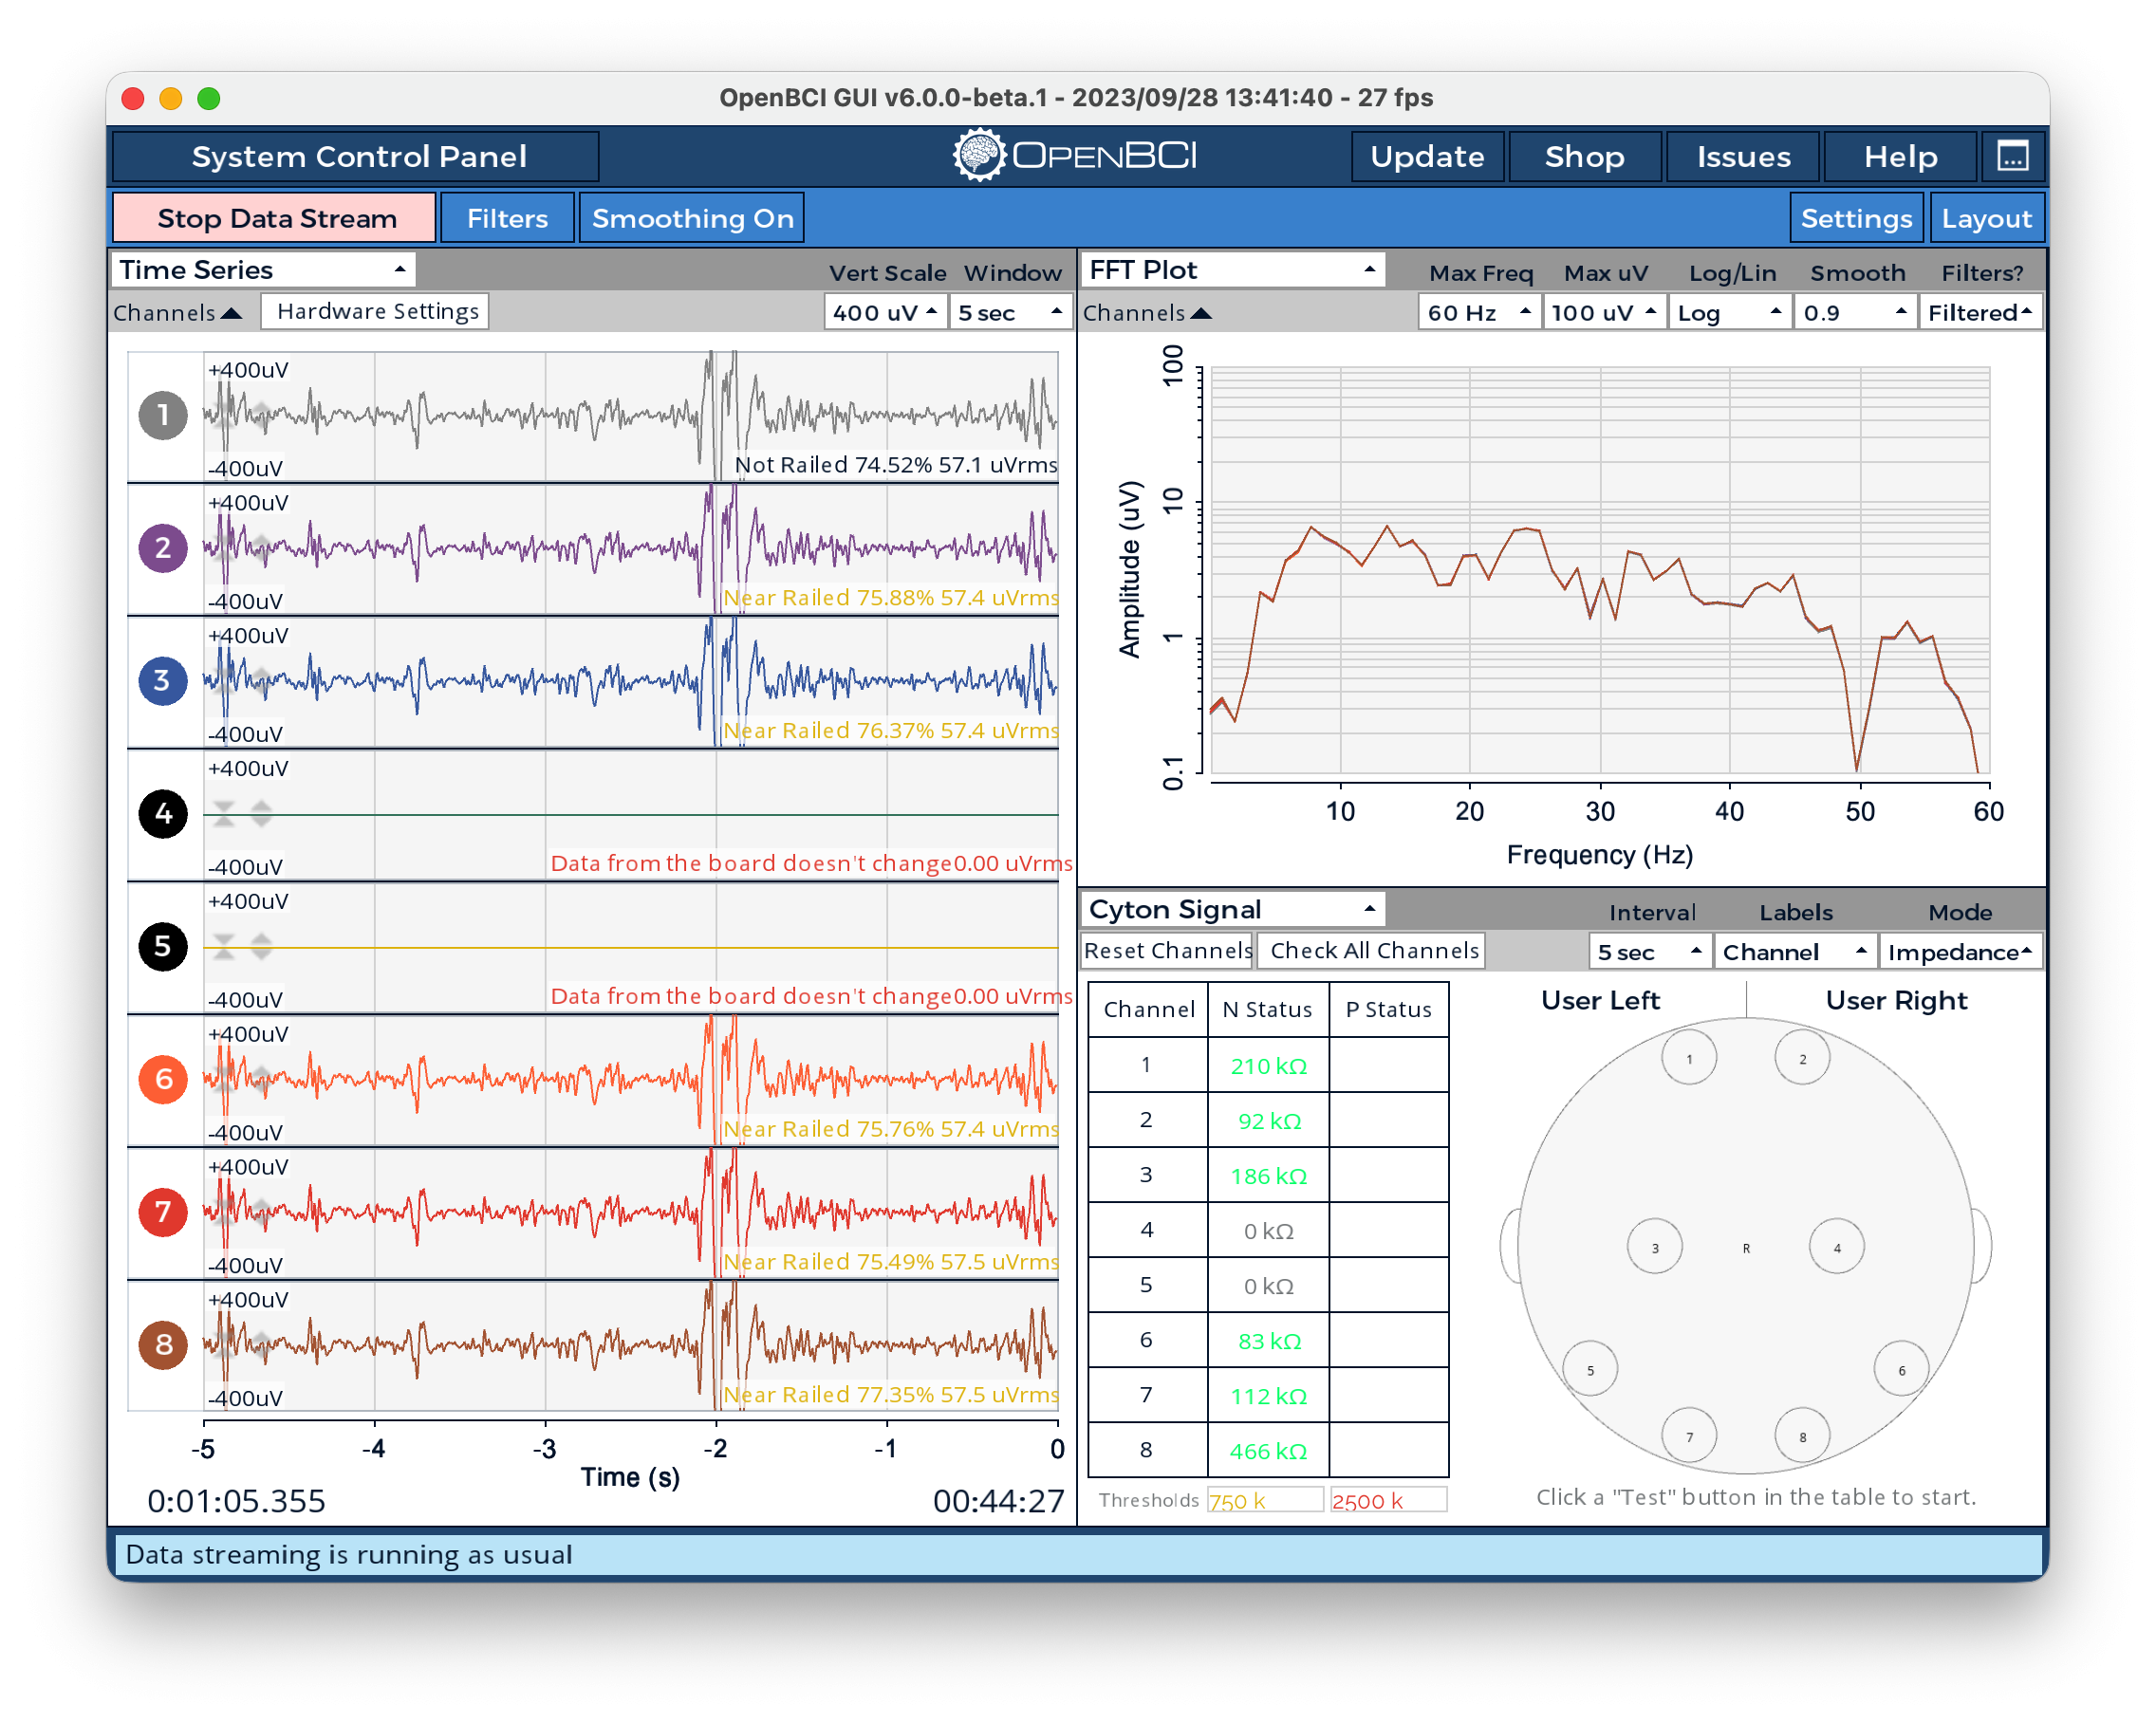Screen dimensions: 2156x1723
Task: Select electrode 7 on the head plot
Action: (x=1689, y=1436)
